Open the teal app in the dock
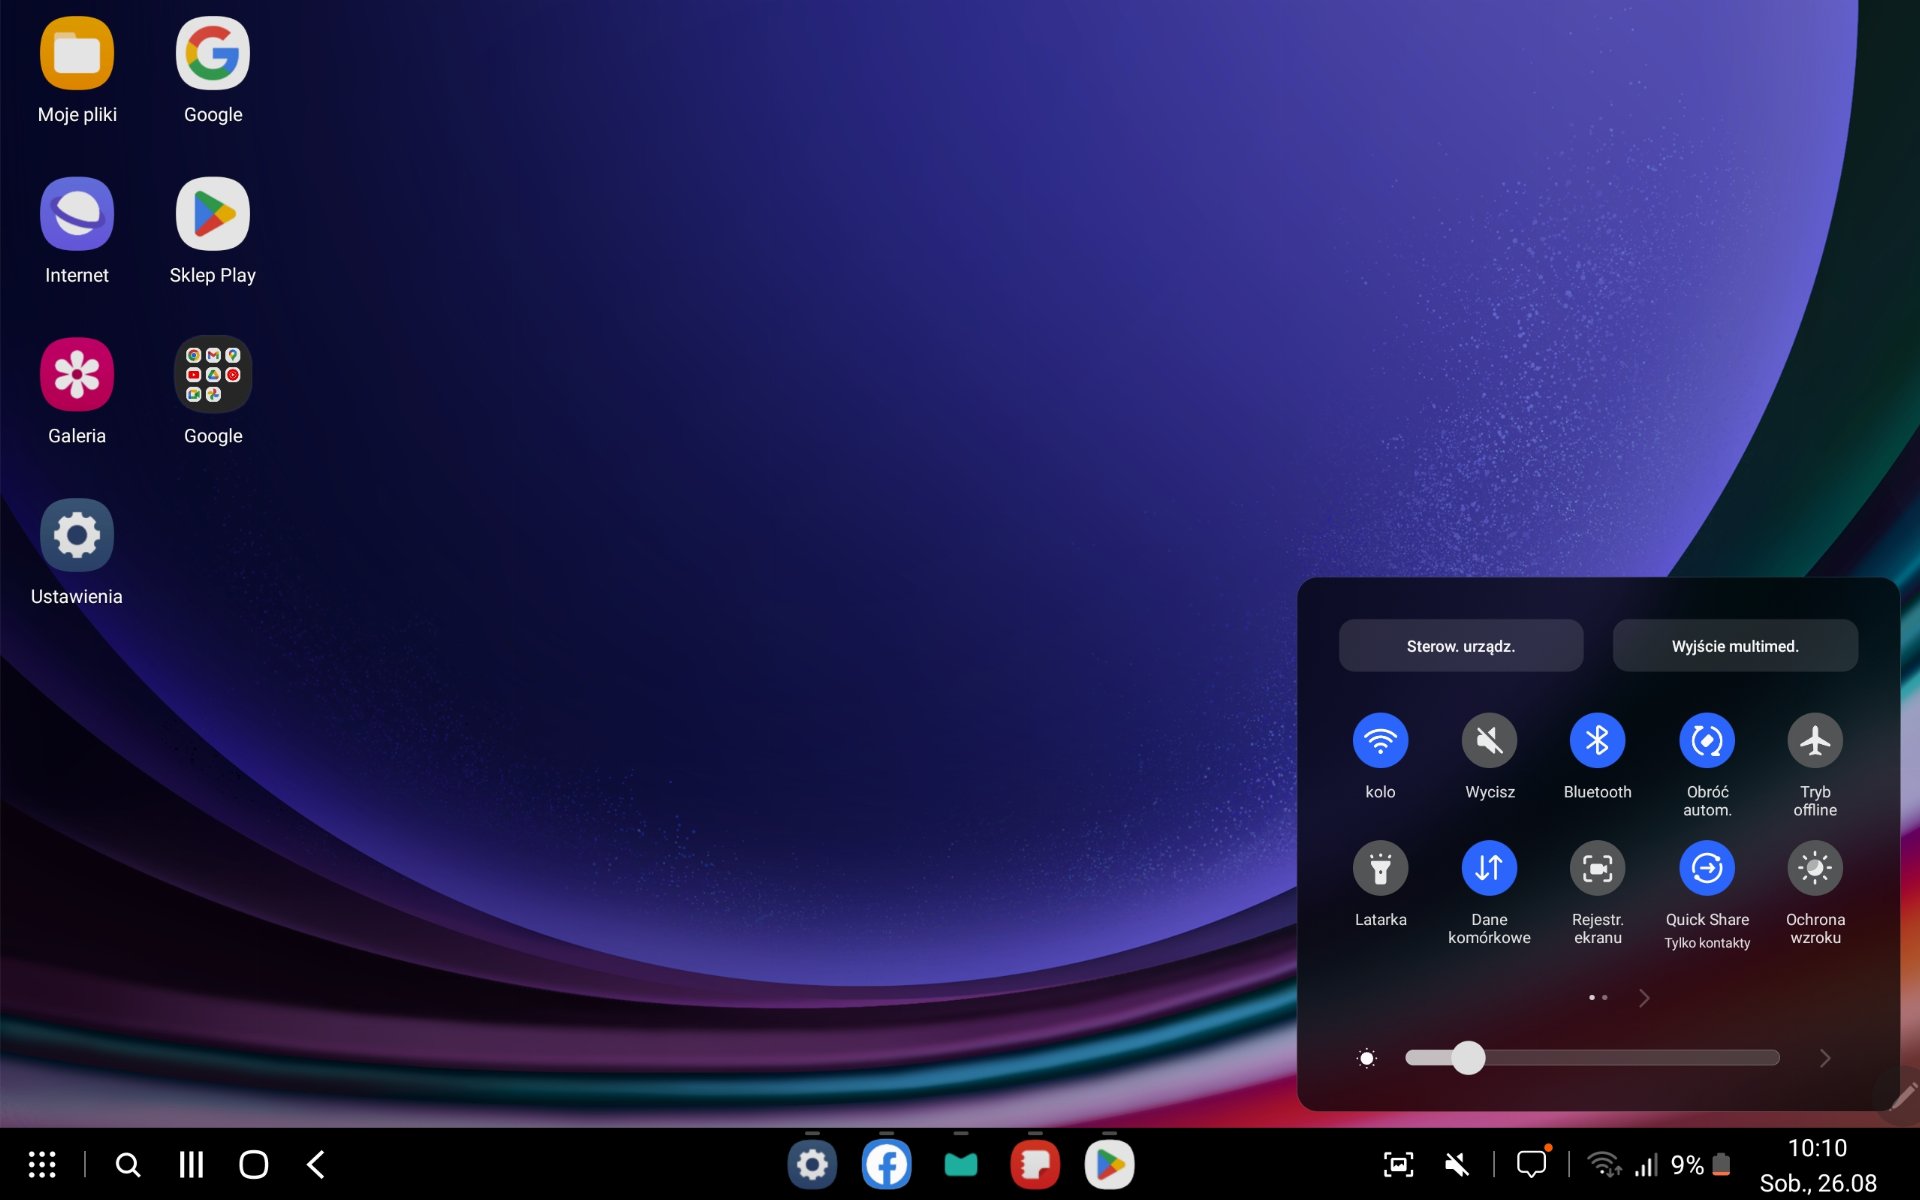Screen dimensions: 1920x1200 click(x=961, y=1164)
